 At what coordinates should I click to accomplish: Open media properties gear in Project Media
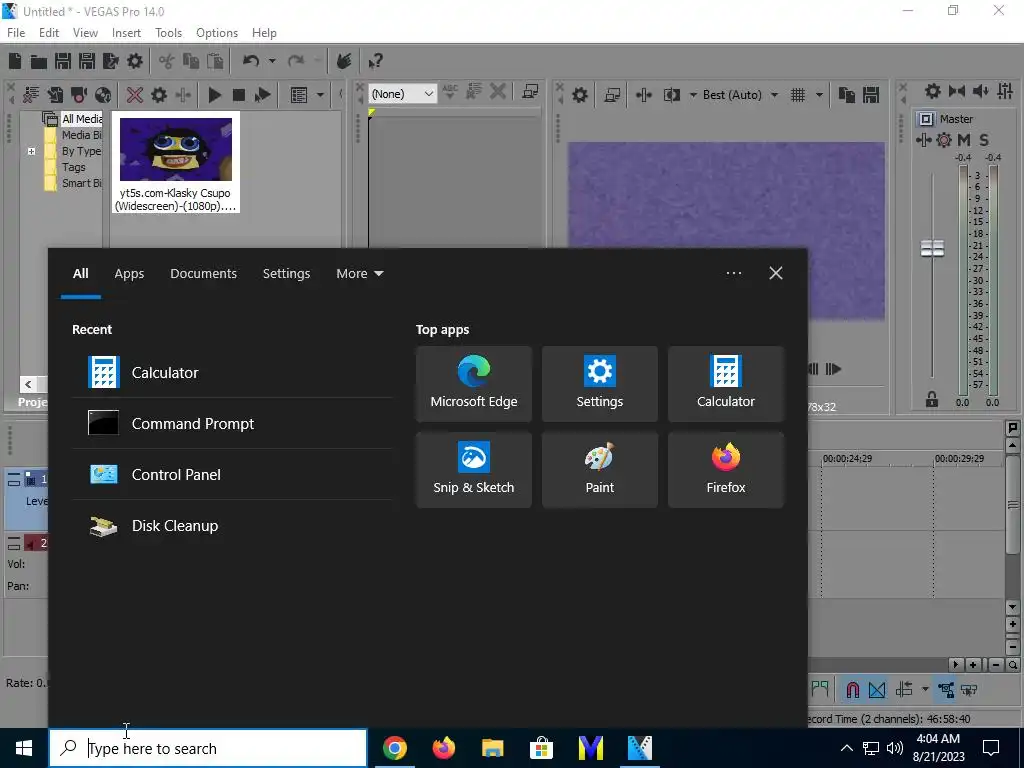pos(159,95)
